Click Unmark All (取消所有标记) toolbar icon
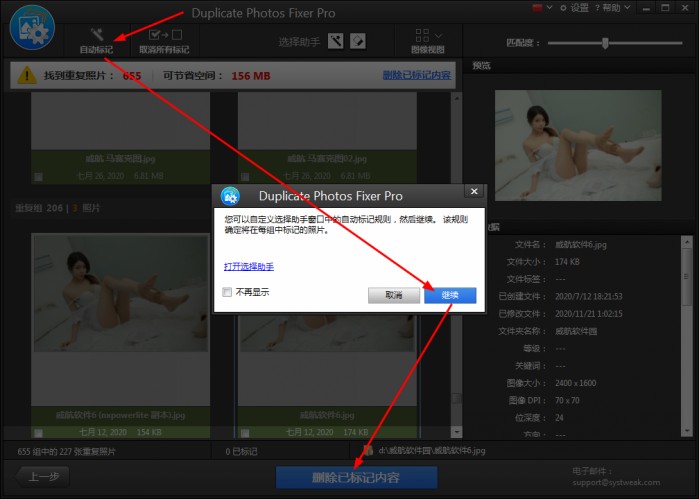Screen dimensions: 699x499 pyautogui.click(x=165, y=35)
